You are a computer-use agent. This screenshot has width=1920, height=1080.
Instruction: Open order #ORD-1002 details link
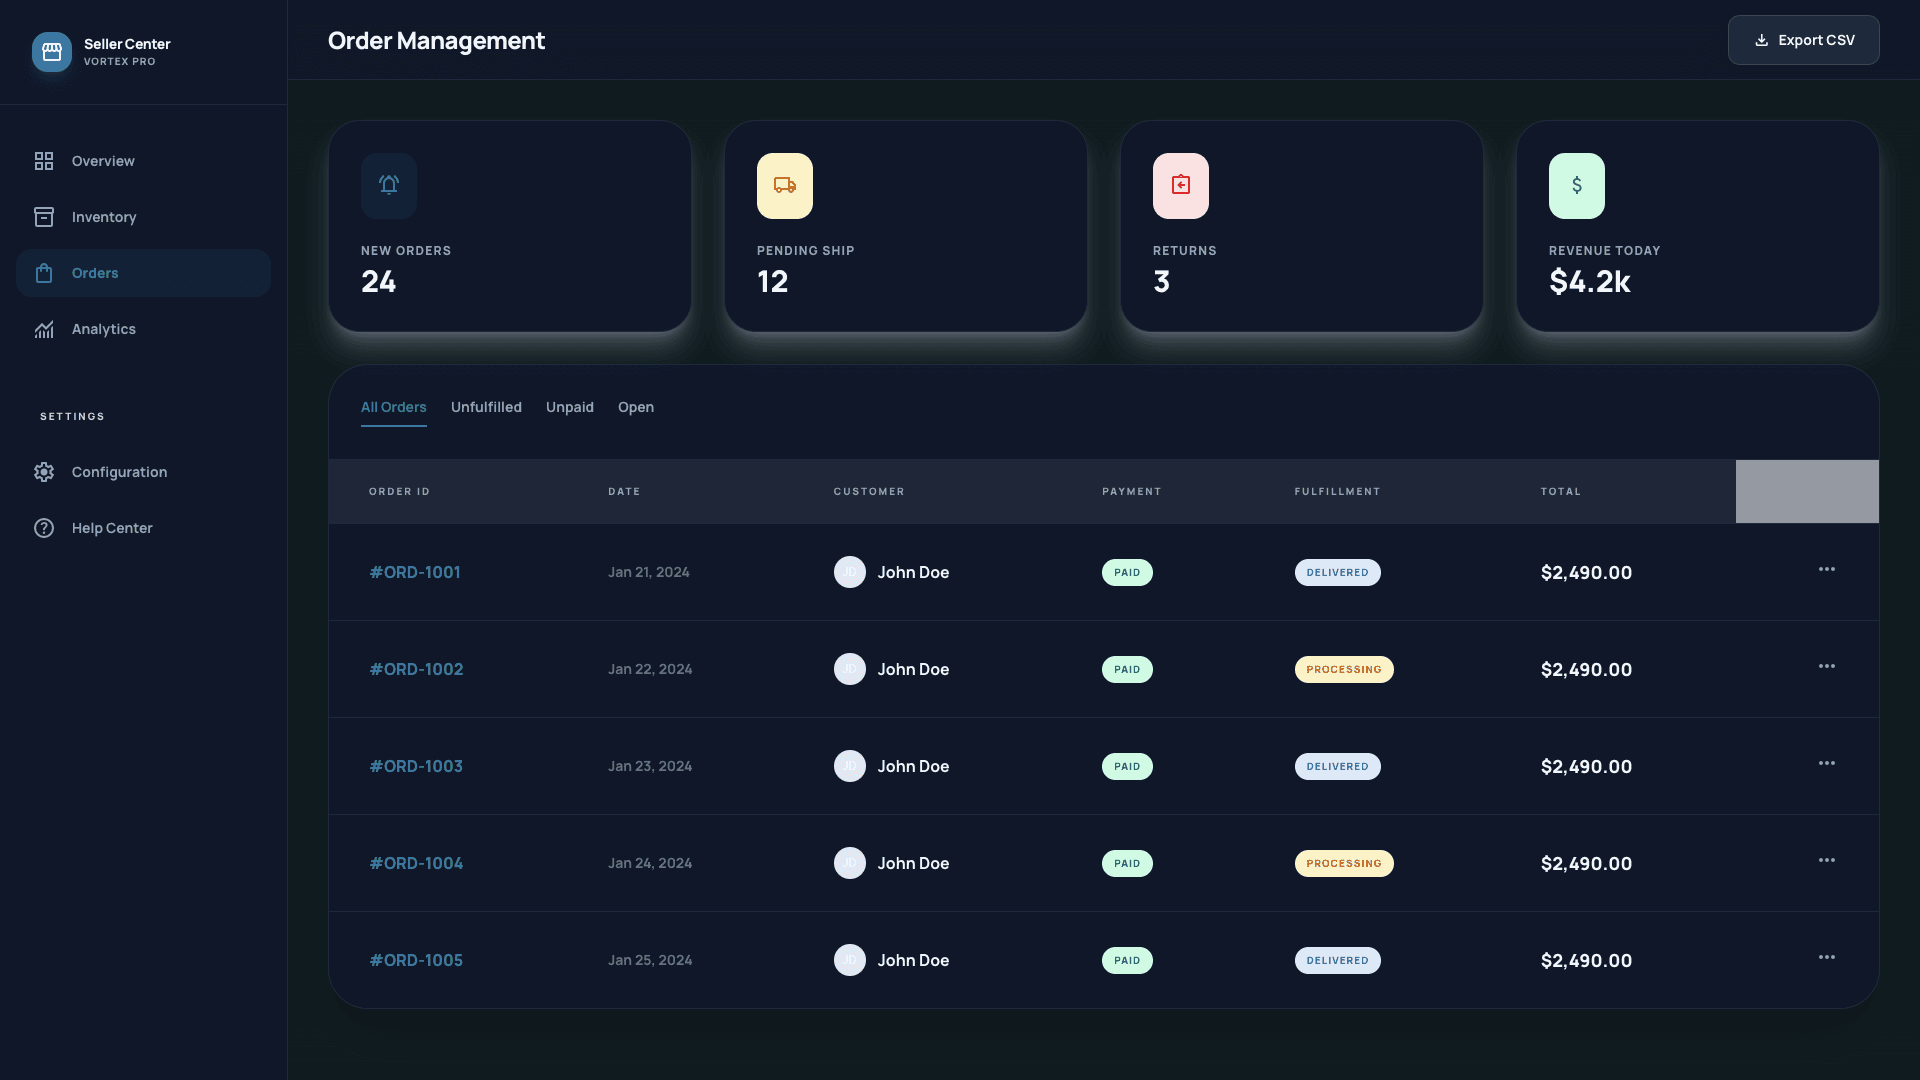point(416,669)
